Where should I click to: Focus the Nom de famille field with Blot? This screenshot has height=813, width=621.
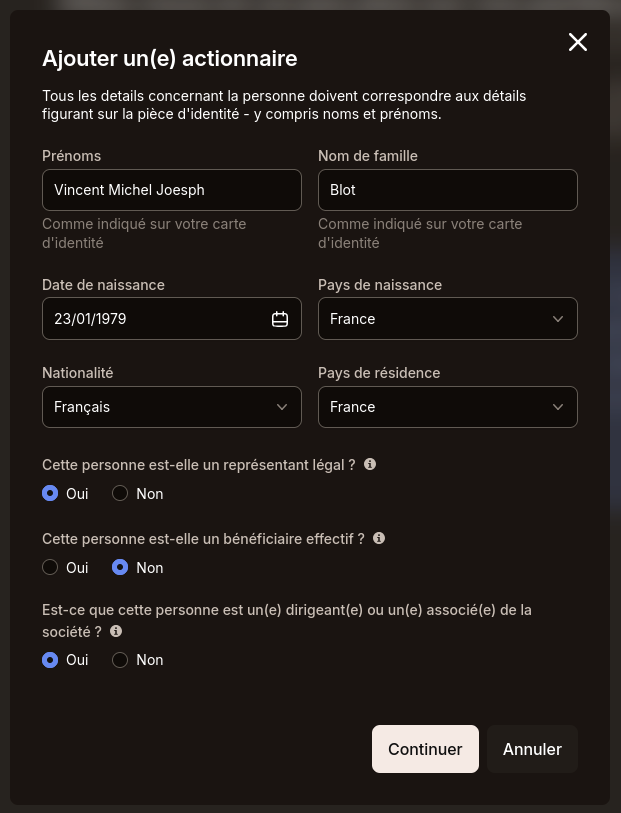pos(447,190)
